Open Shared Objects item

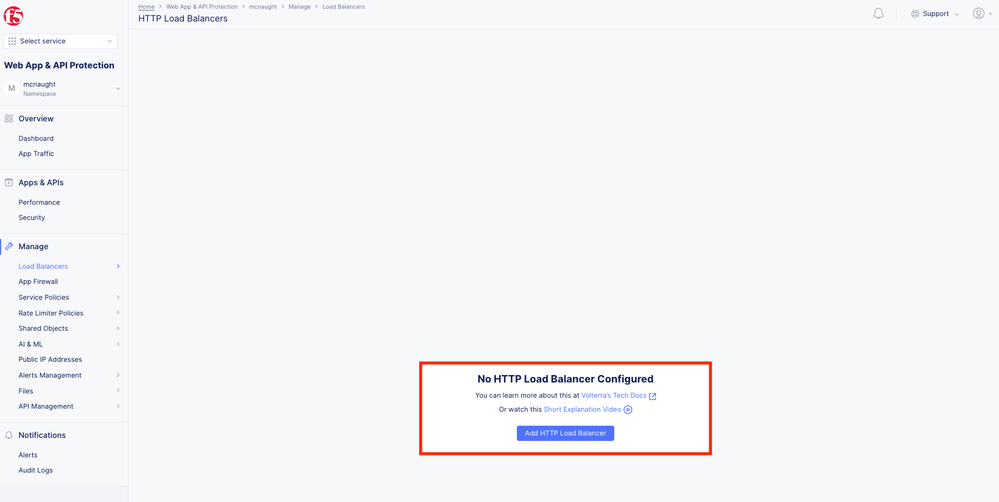tap(43, 329)
